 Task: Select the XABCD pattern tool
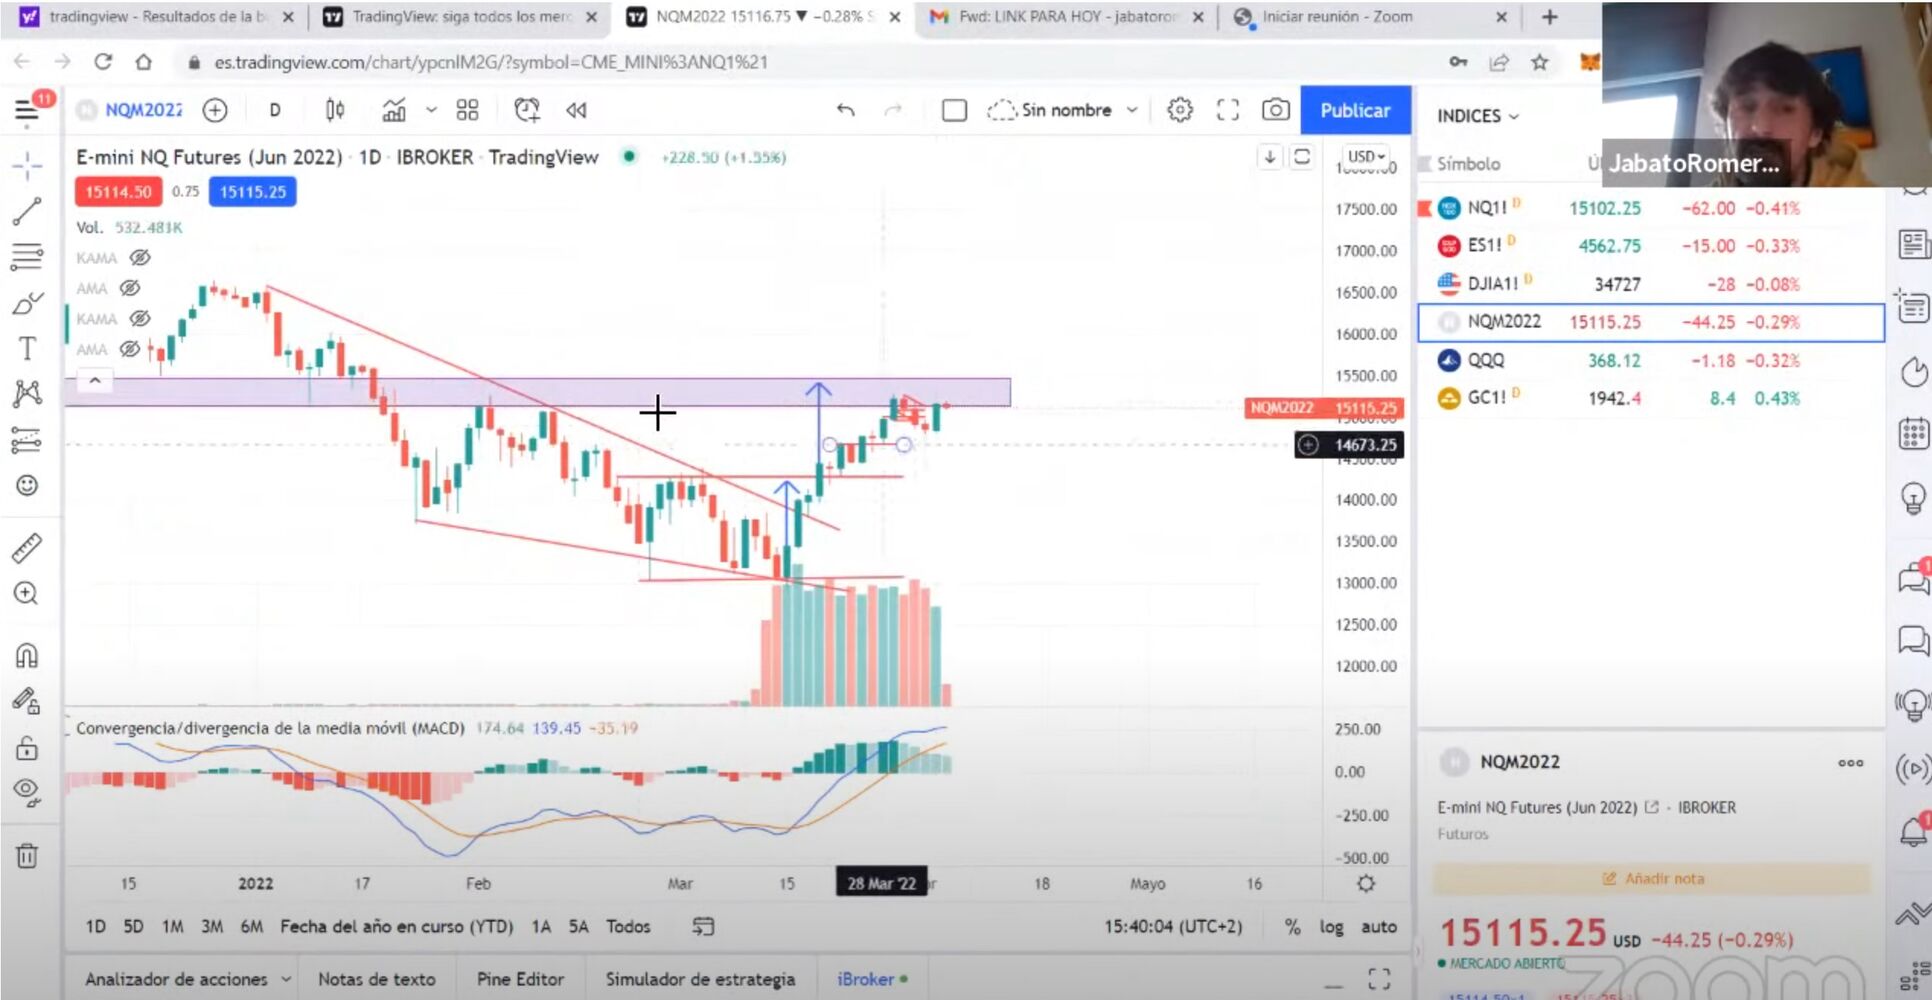pyautogui.click(x=27, y=394)
